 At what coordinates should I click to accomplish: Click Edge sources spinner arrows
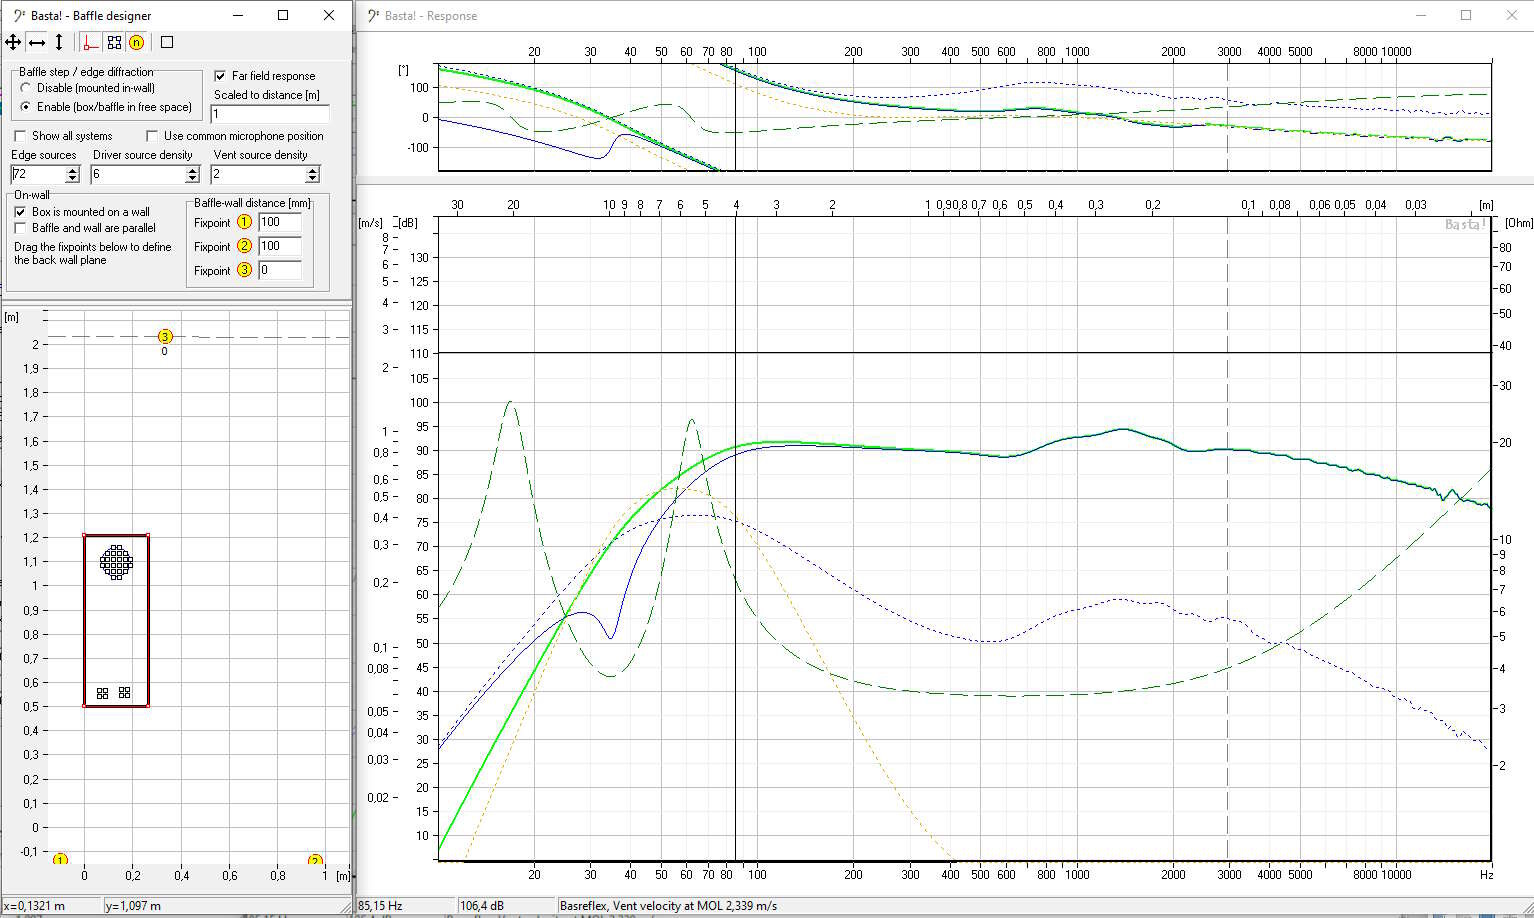(x=72, y=174)
